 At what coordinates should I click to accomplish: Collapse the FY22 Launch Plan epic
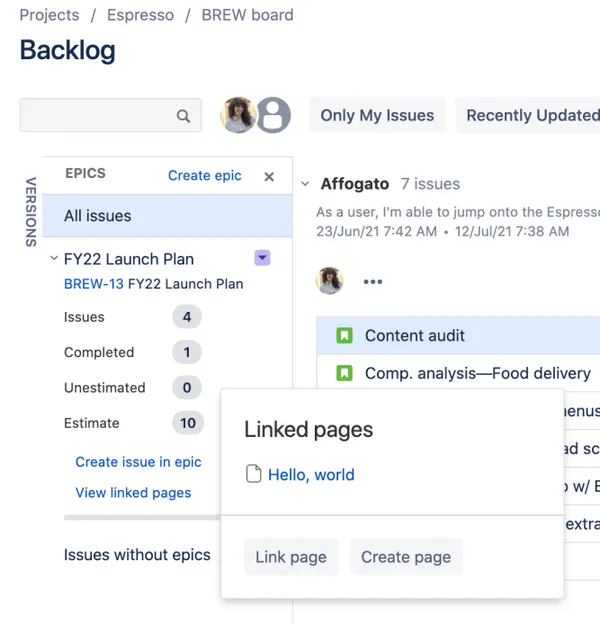click(x=54, y=258)
